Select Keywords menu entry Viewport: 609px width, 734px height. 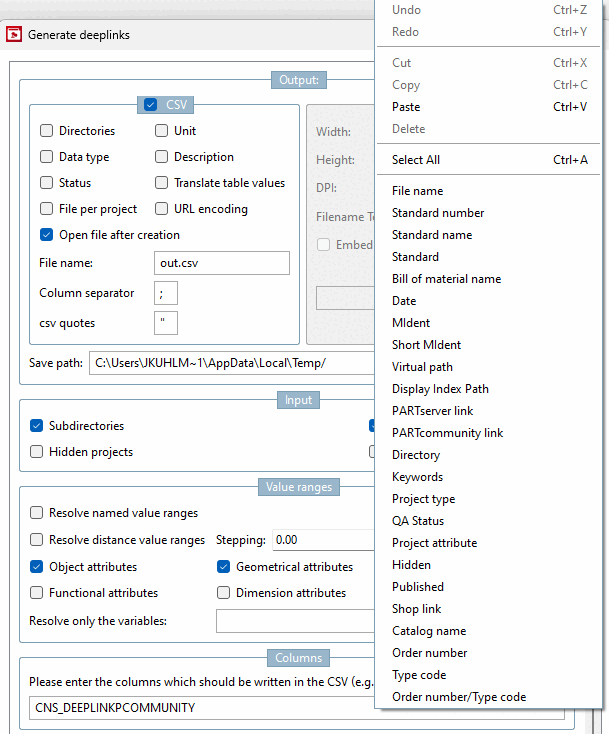point(489,477)
